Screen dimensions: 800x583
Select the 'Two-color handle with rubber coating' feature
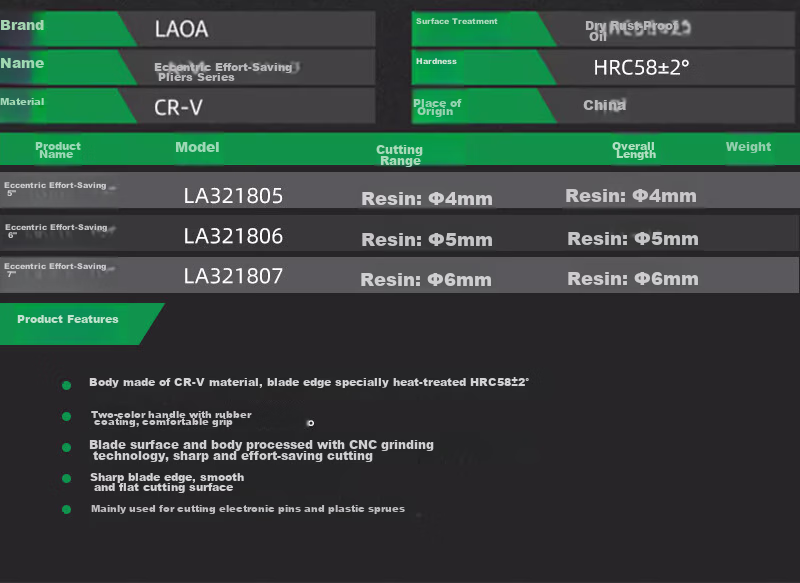(171, 418)
